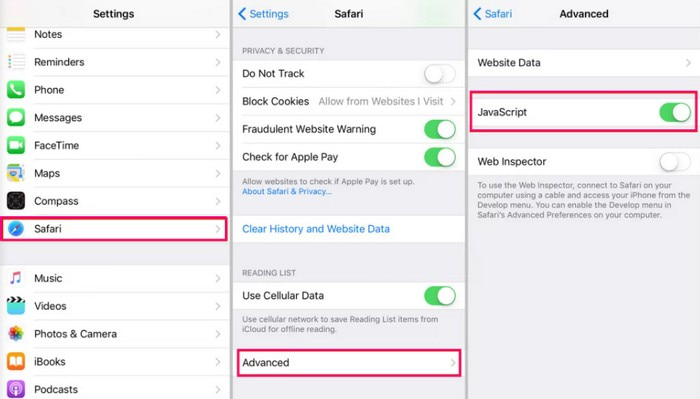Turn on the Web Inspector toggle
Image resolution: width=700 pixels, height=399 pixels.
point(675,162)
